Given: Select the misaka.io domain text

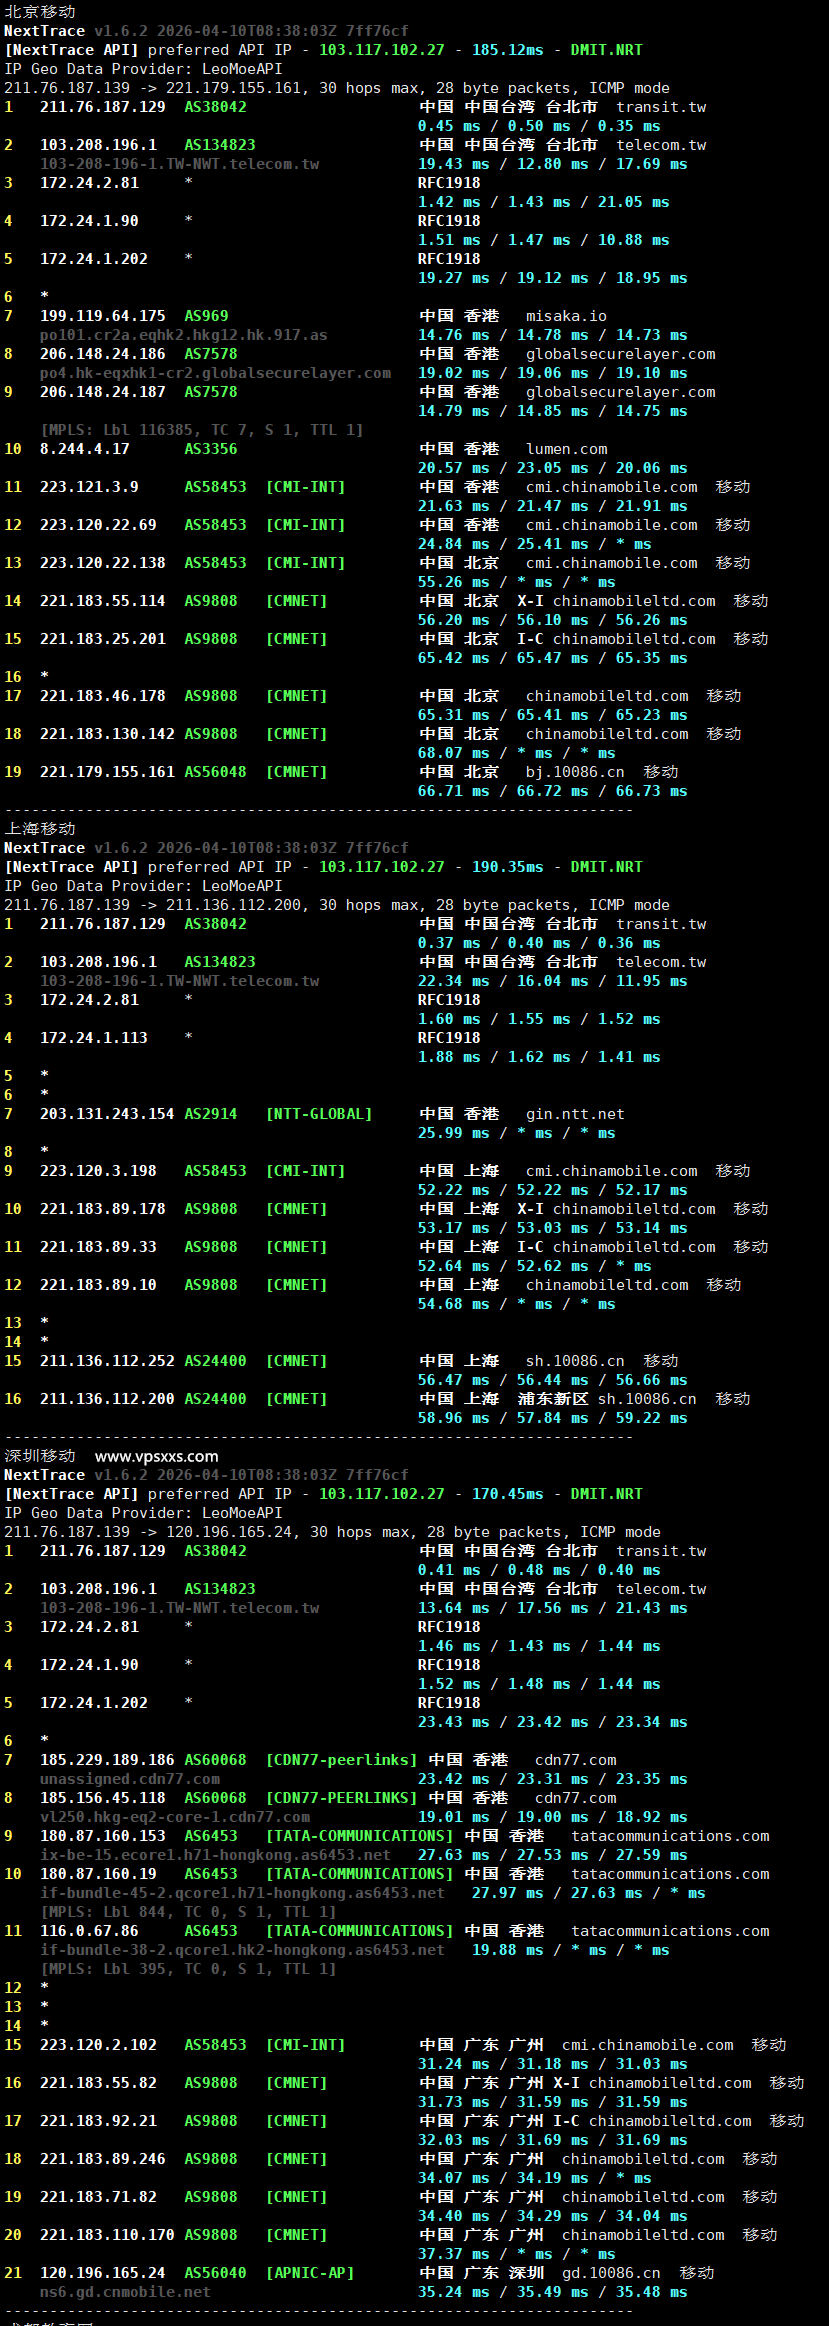Looking at the screenshot, I should pyautogui.click(x=566, y=316).
